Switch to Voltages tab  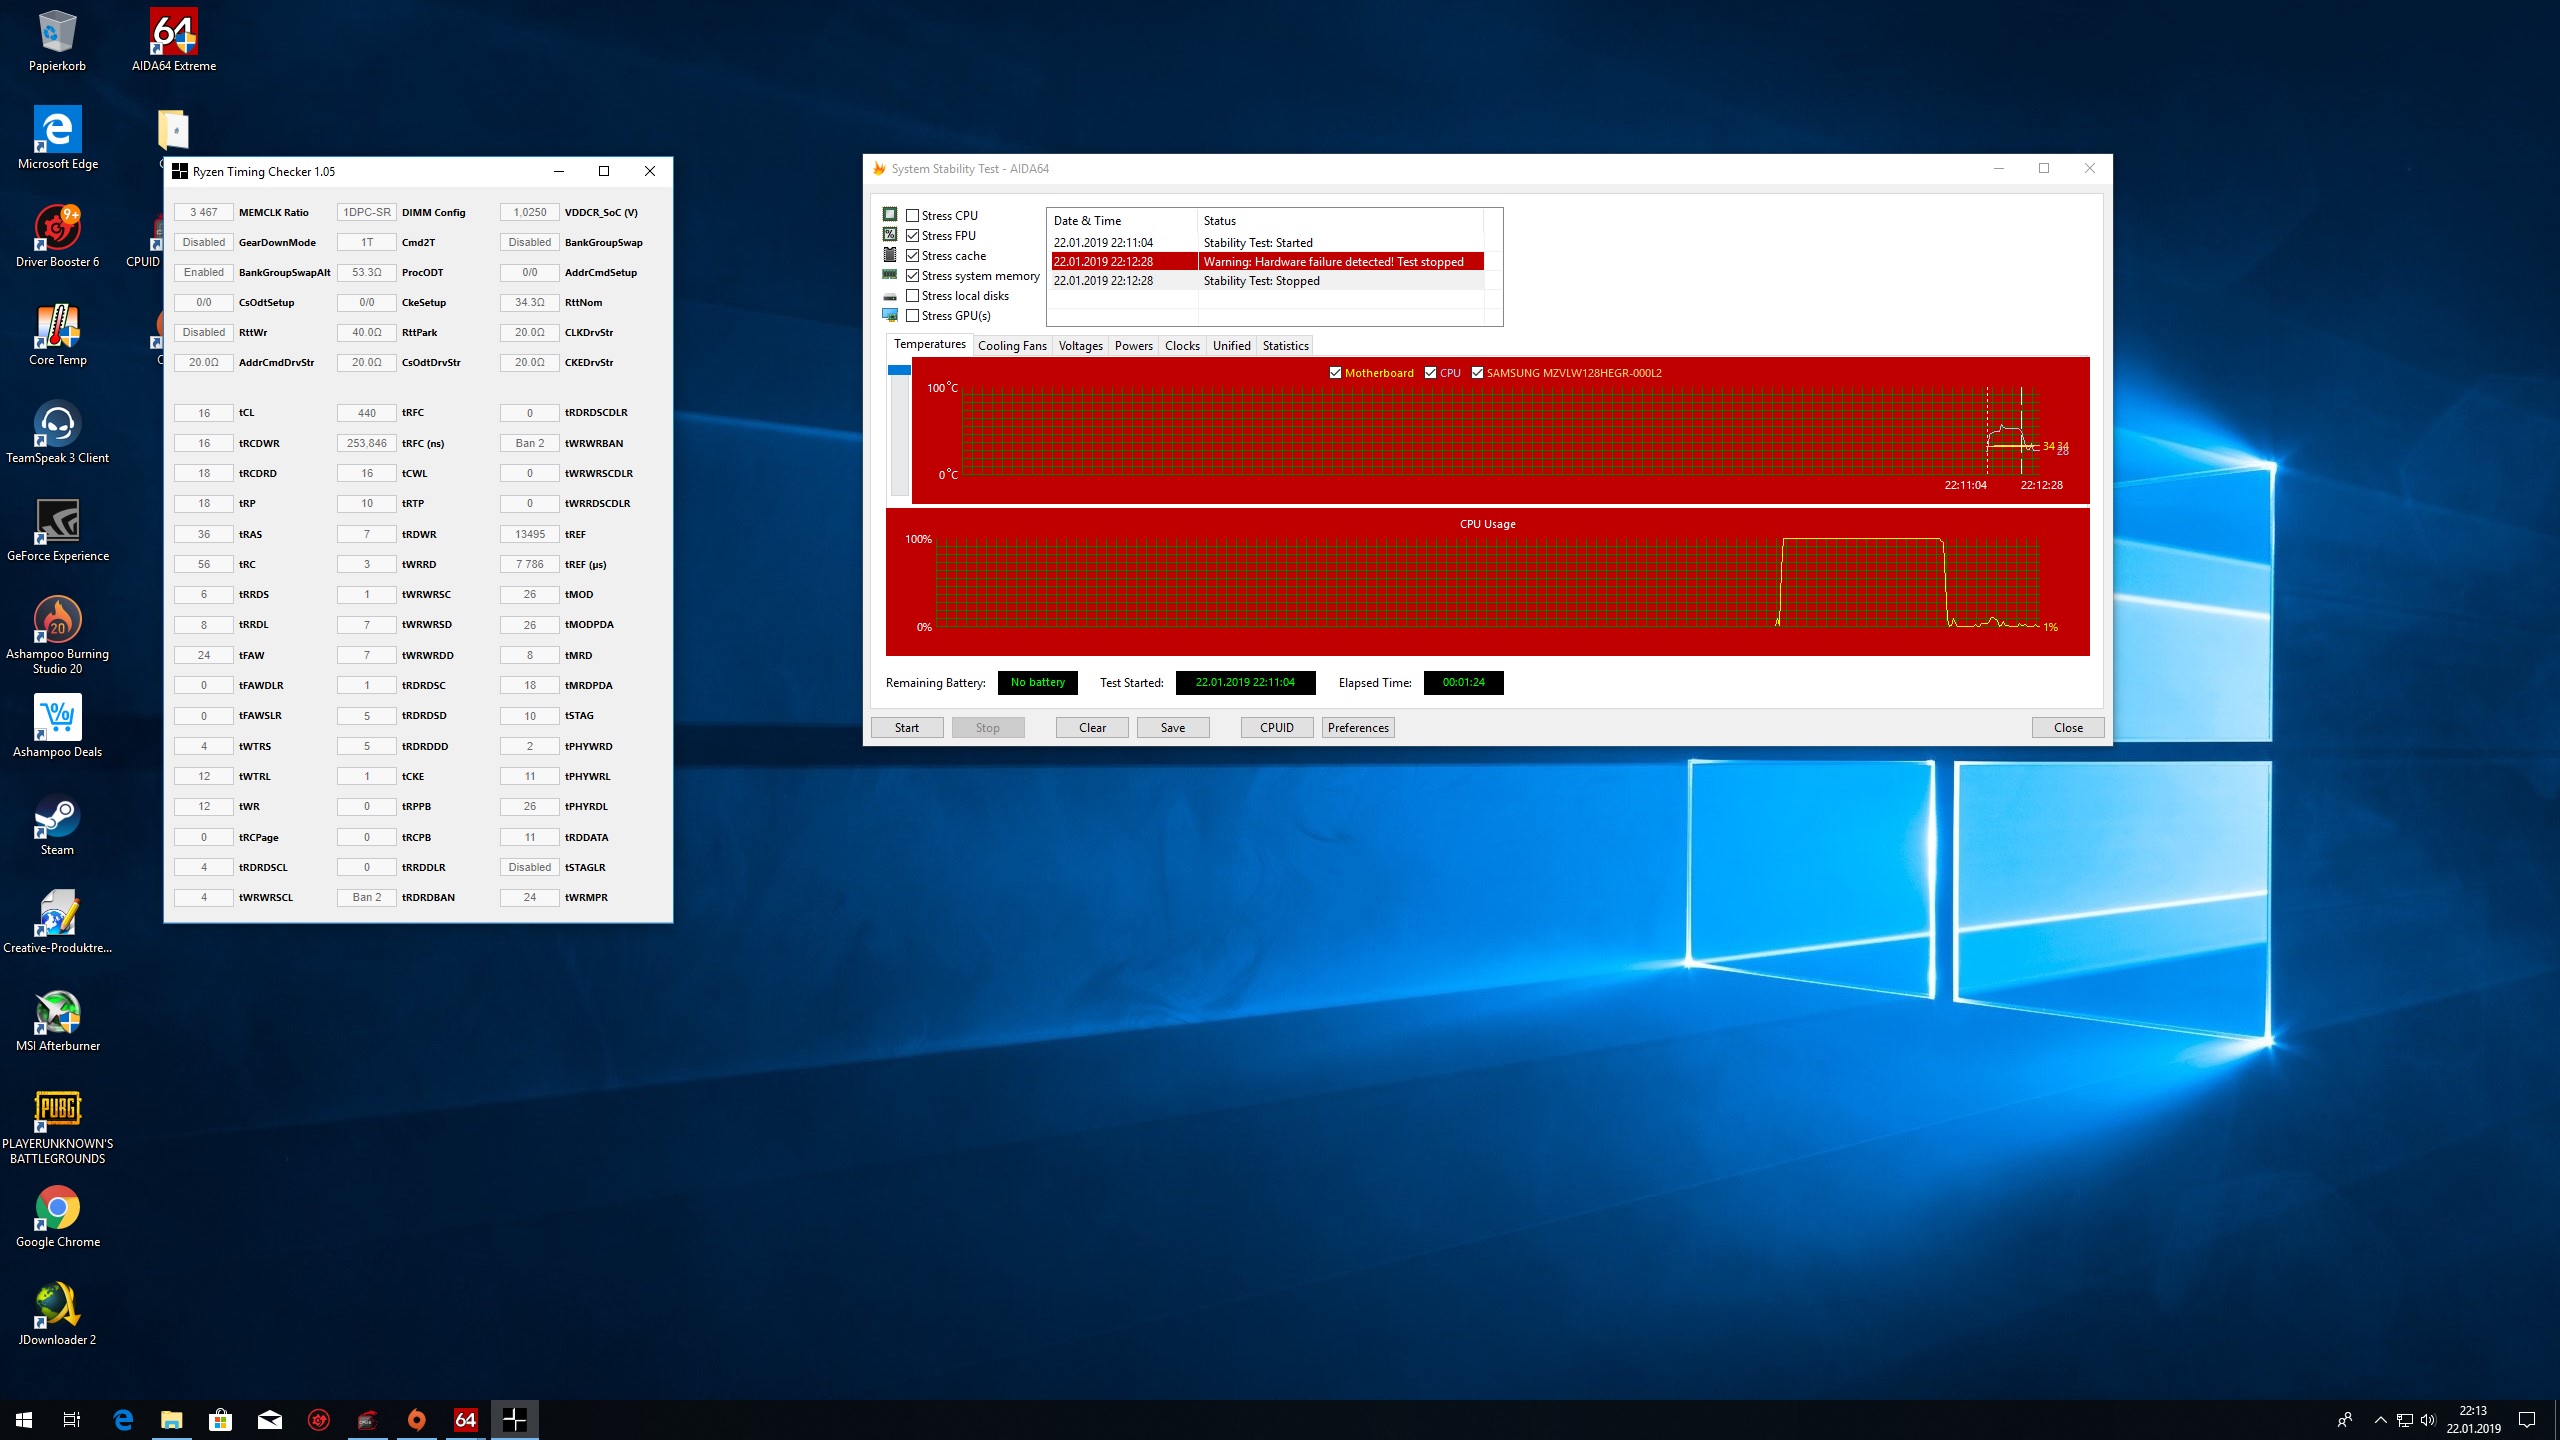[1080, 346]
